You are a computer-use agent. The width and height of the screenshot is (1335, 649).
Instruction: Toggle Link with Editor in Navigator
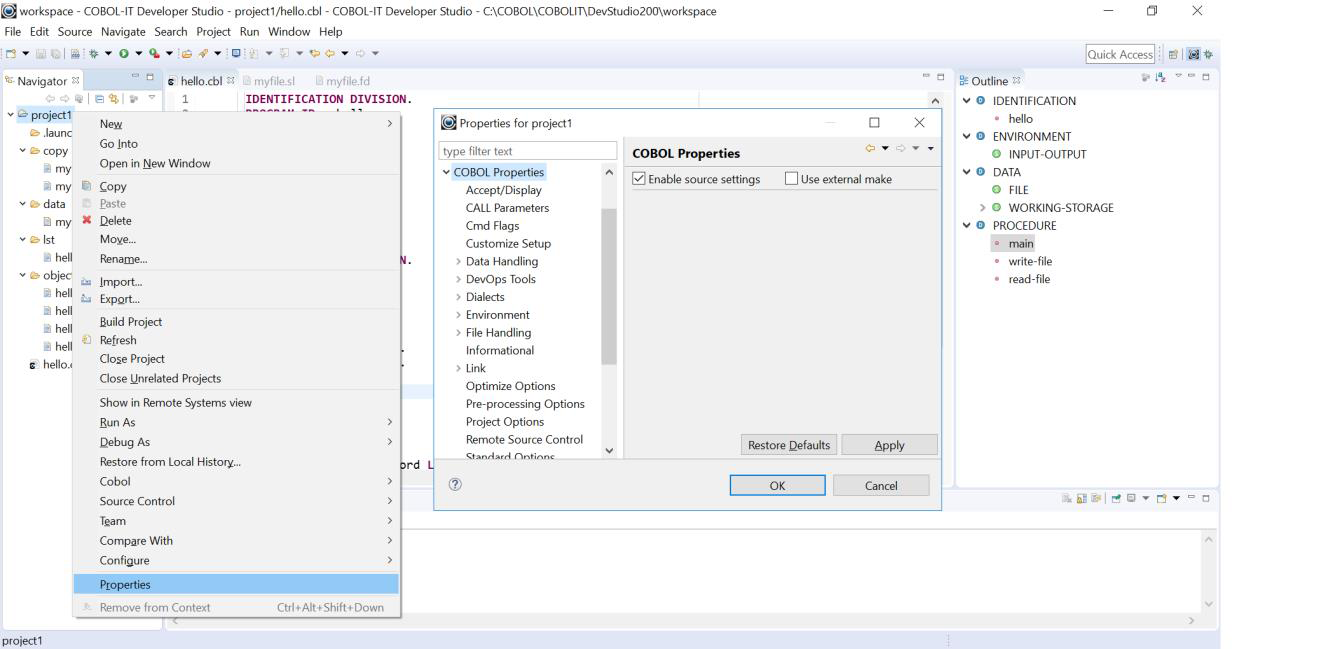[113, 96]
